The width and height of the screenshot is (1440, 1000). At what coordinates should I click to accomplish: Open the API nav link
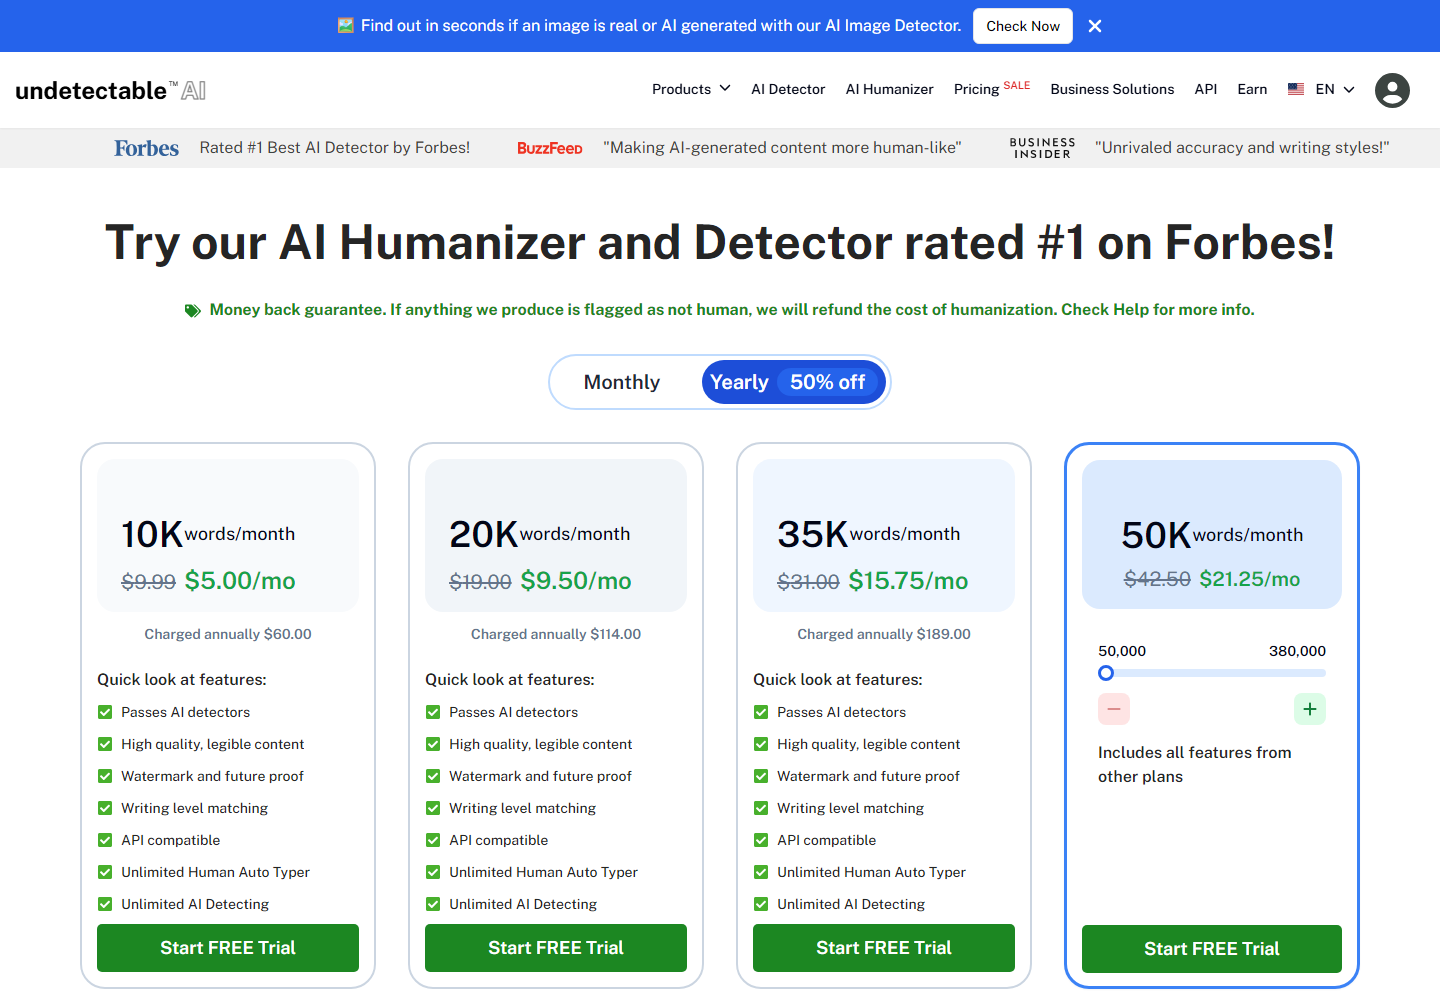click(1206, 89)
